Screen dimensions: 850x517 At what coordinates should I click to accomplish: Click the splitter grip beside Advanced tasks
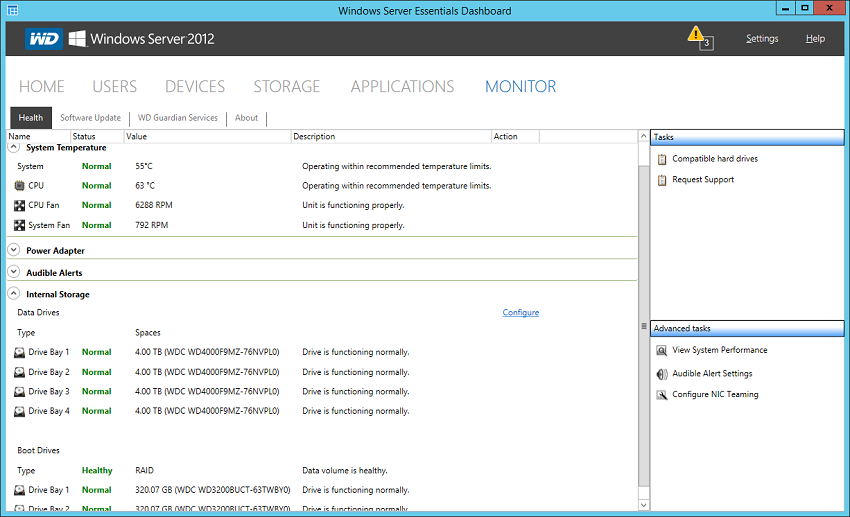click(644, 326)
